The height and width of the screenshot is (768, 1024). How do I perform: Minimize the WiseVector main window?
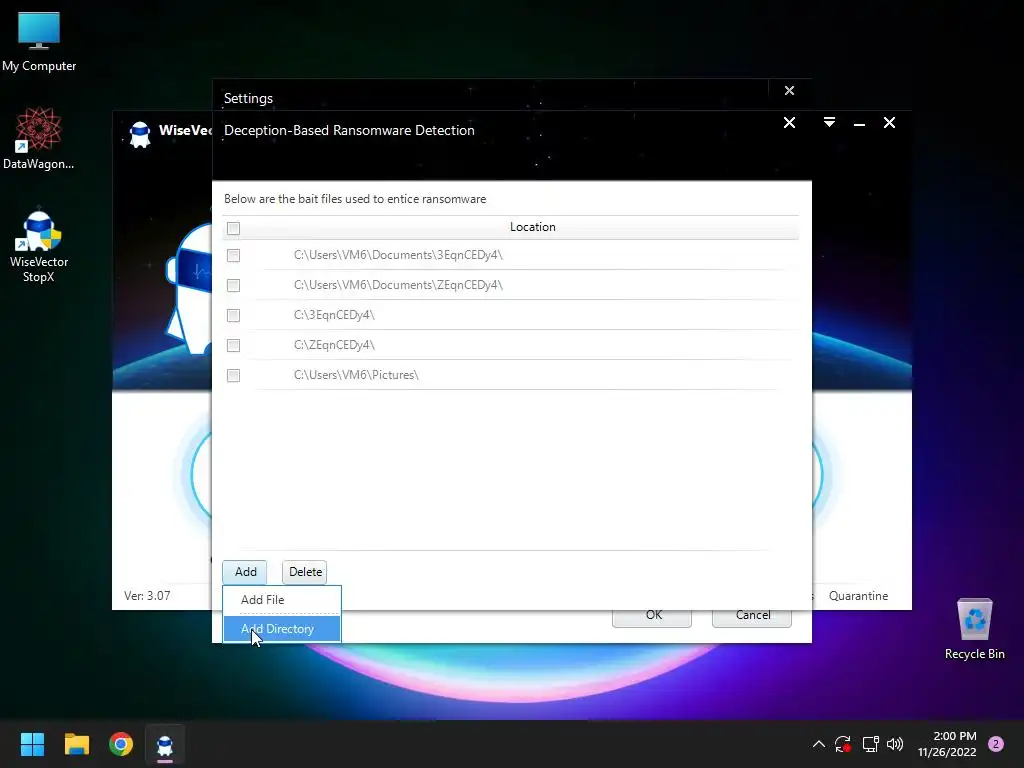(x=859, y=123)
